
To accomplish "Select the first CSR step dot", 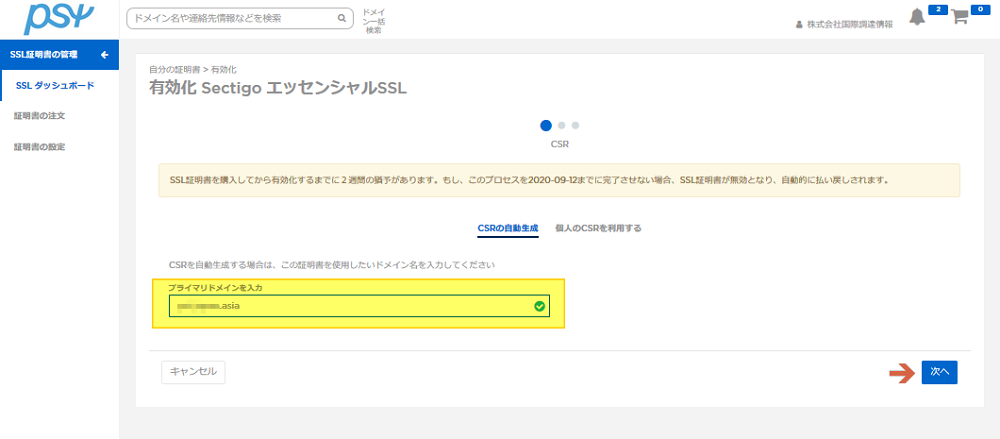I will (x=546, y=125).
